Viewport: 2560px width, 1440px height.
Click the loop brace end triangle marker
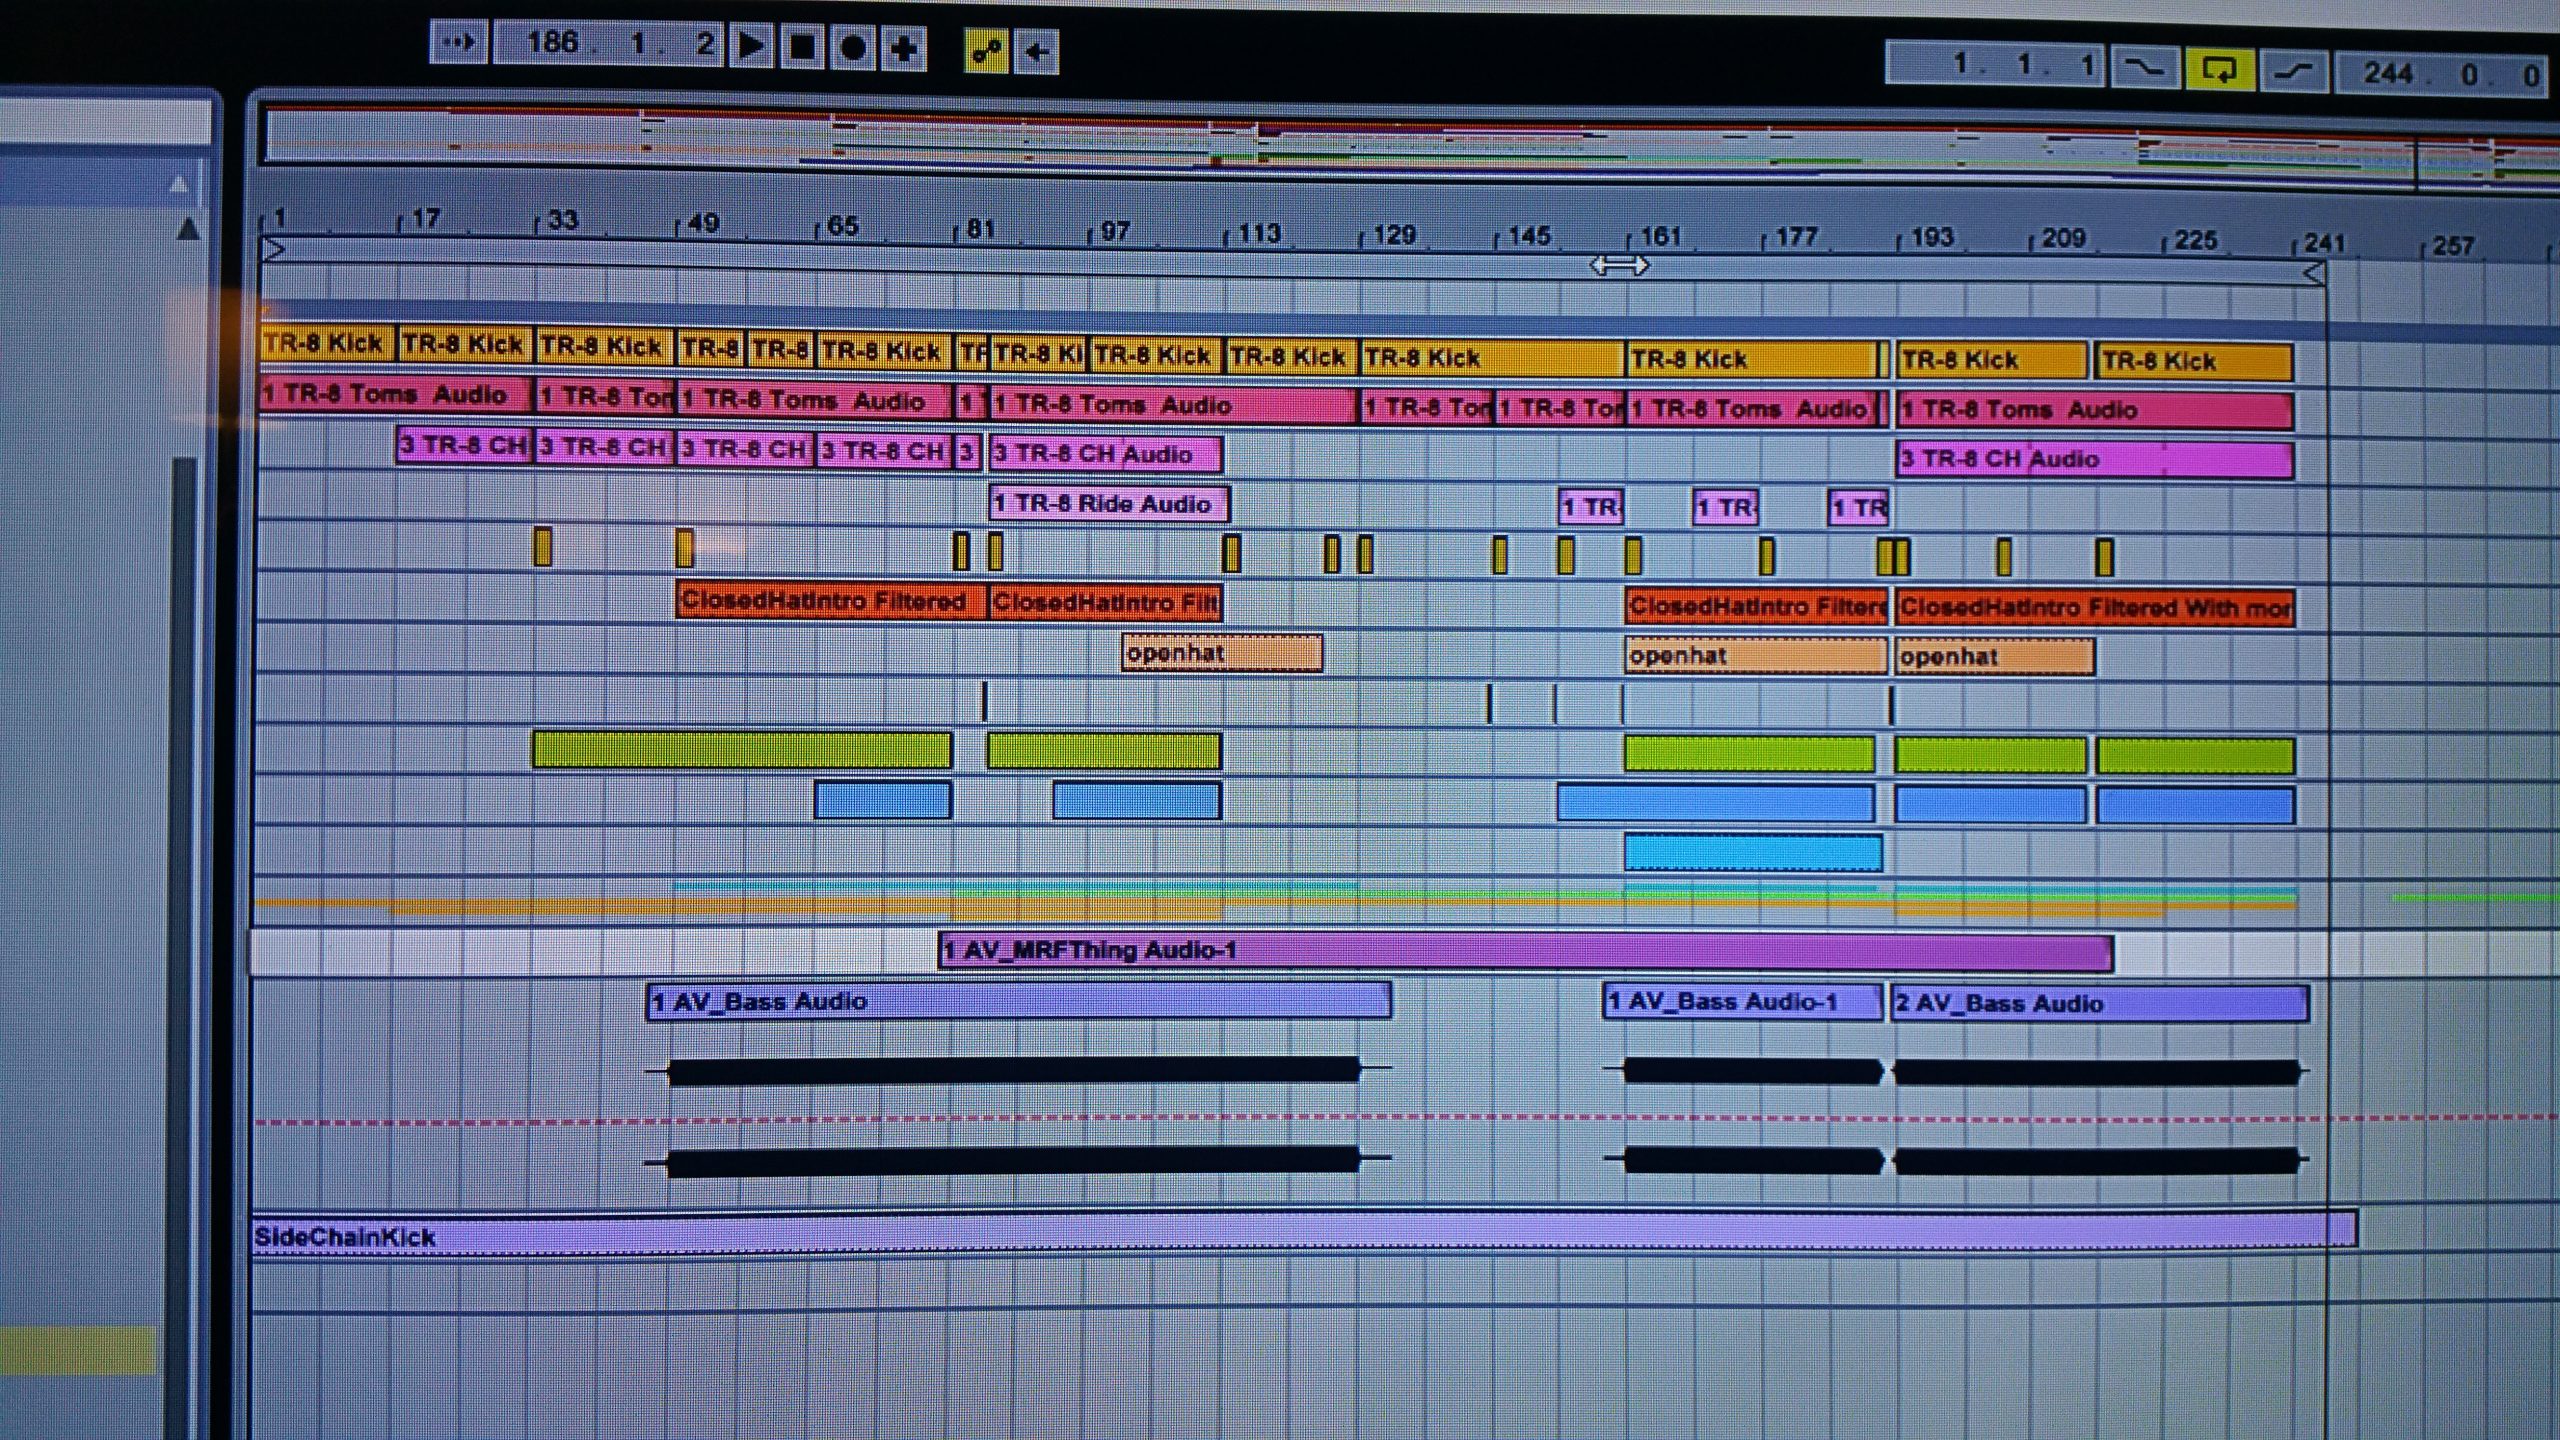[x=2314, y=273]
